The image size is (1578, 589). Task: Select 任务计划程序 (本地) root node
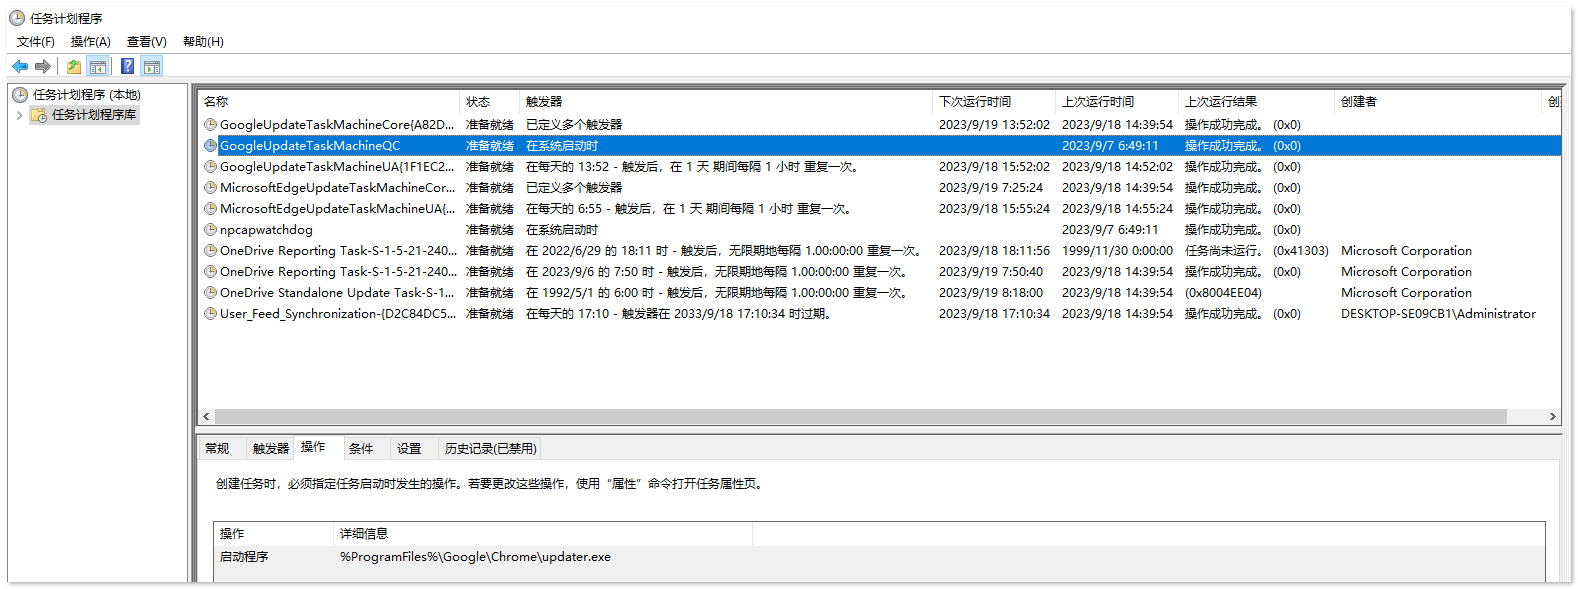87,95
